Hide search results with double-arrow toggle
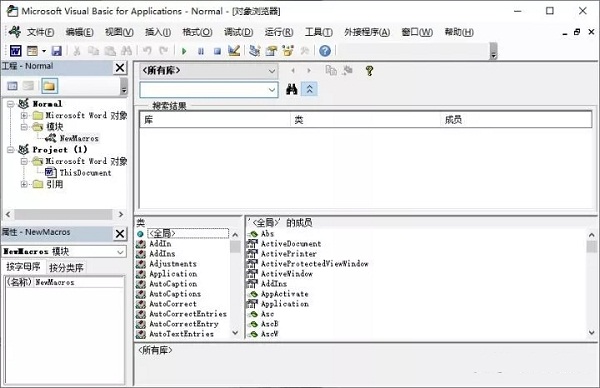 click(x=310, y=90)
